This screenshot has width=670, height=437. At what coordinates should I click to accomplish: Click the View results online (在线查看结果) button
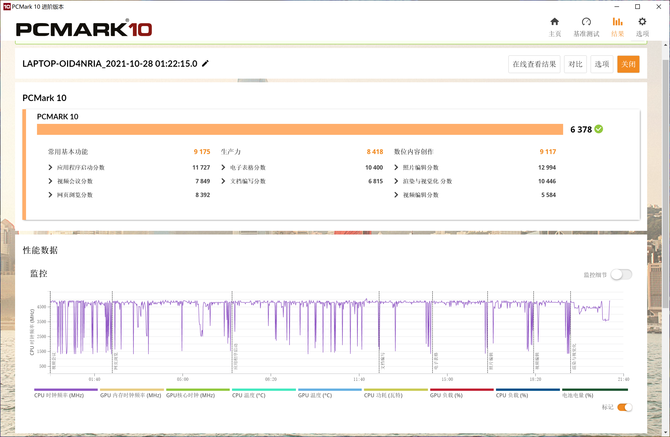534,64
